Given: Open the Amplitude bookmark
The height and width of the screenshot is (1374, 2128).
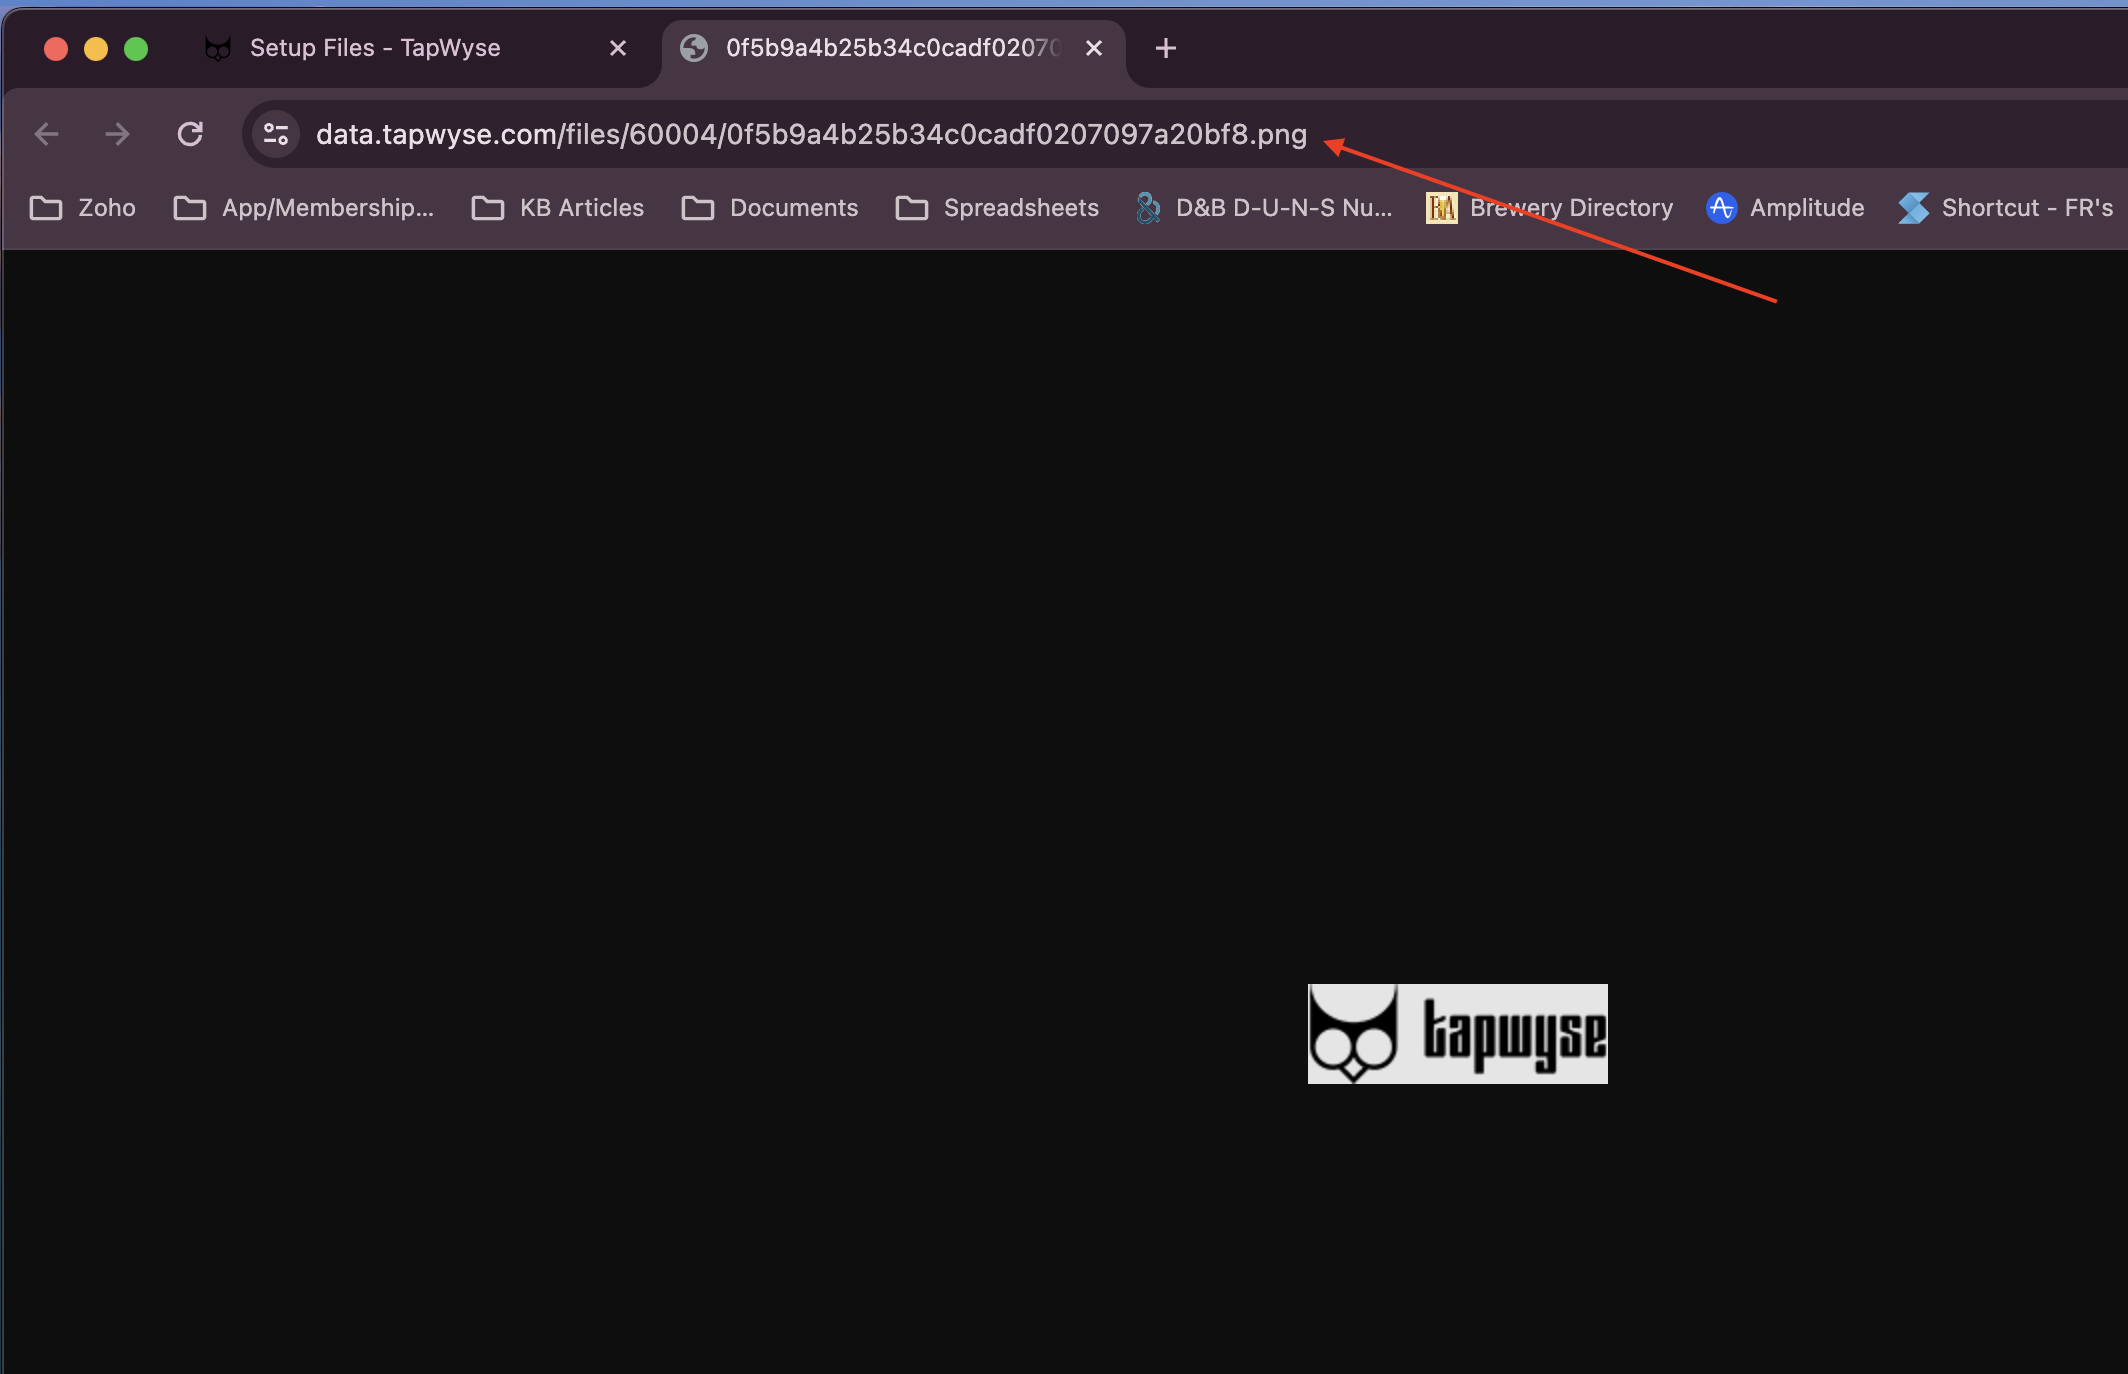Looking at the screenshot, I should coord(1785,208).
